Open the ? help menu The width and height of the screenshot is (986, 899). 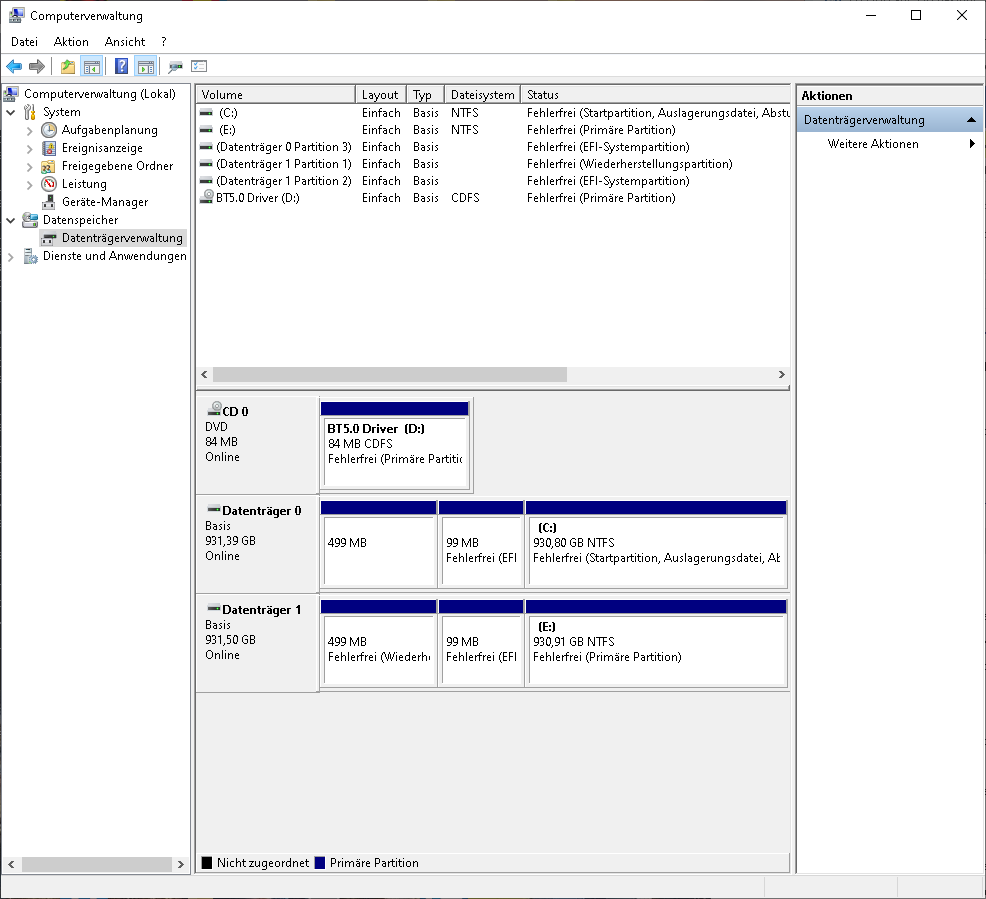coord(163,41)
